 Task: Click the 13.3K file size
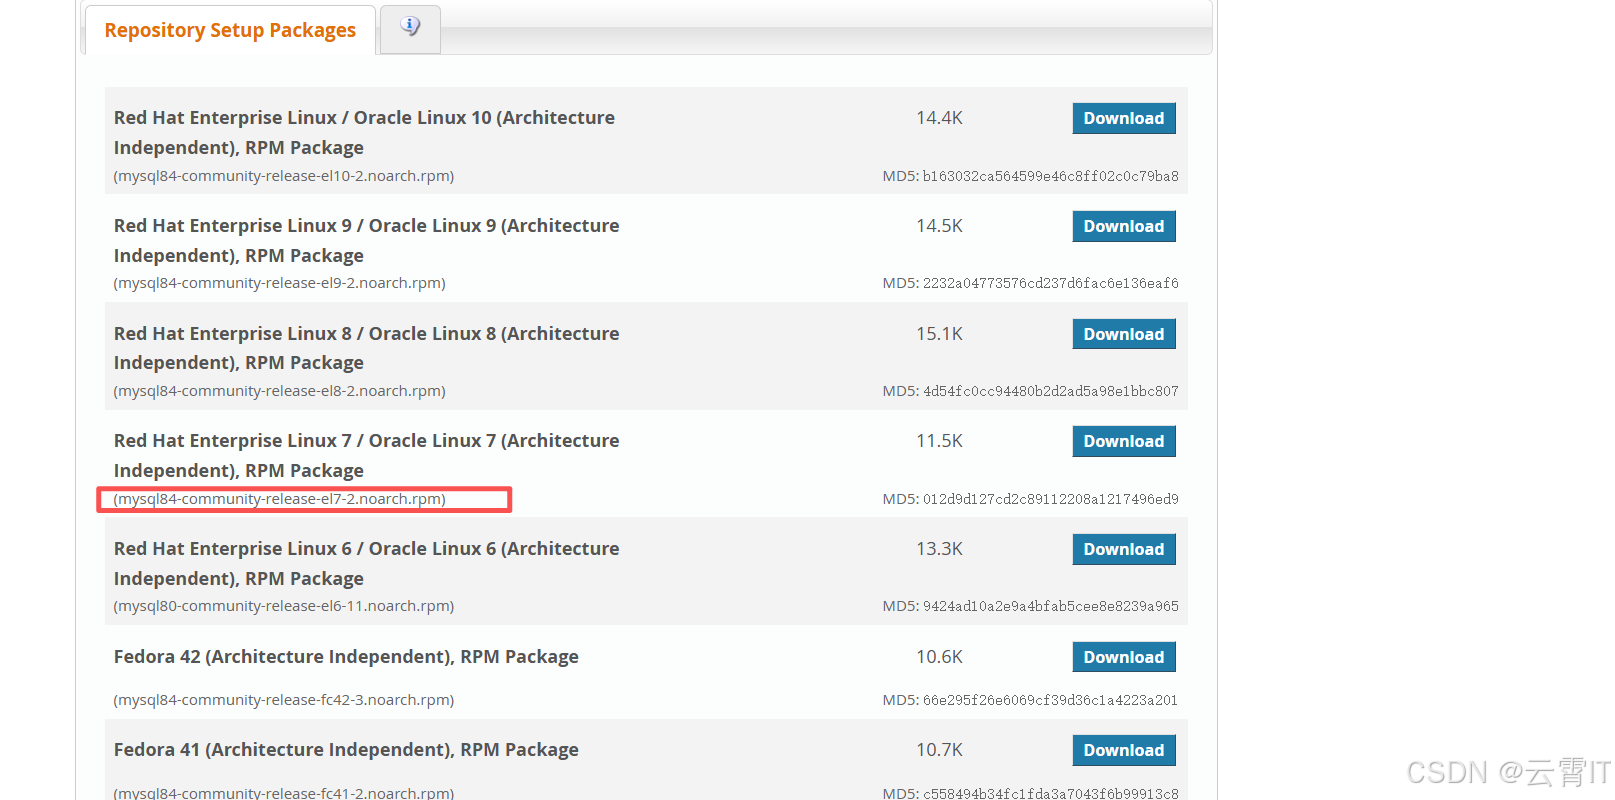tap(939, 549)
